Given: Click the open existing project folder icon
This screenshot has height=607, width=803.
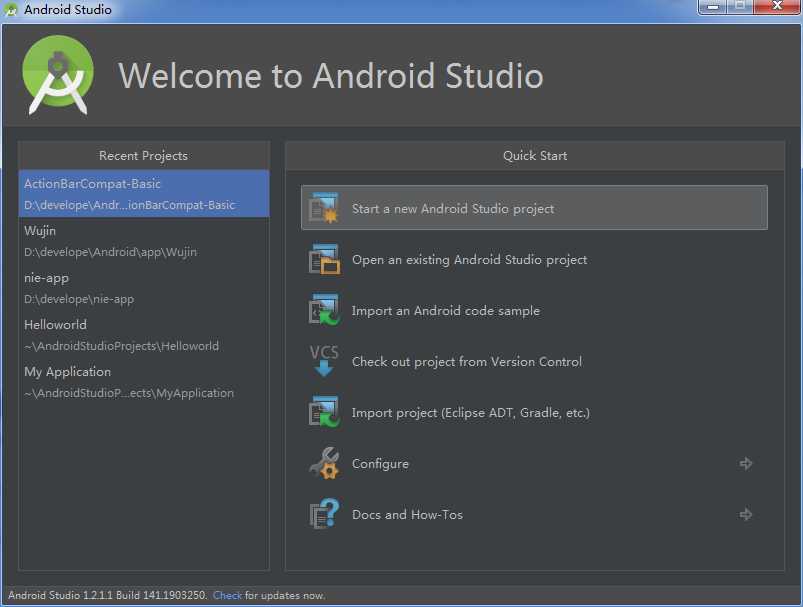Looking at the screenshot, I should pyautogui.click(x=324, y=259).
